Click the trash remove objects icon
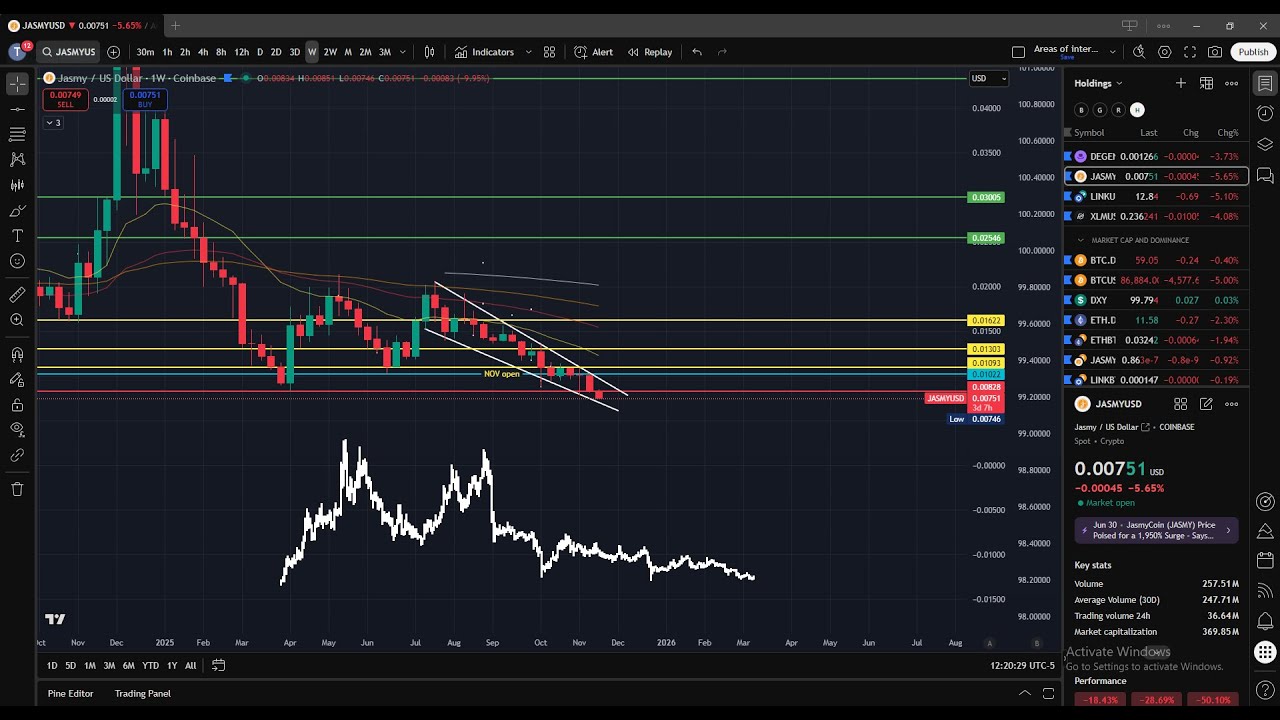Image resolution: width=1280 pixels, height=720 pixels. pos(17,489)
